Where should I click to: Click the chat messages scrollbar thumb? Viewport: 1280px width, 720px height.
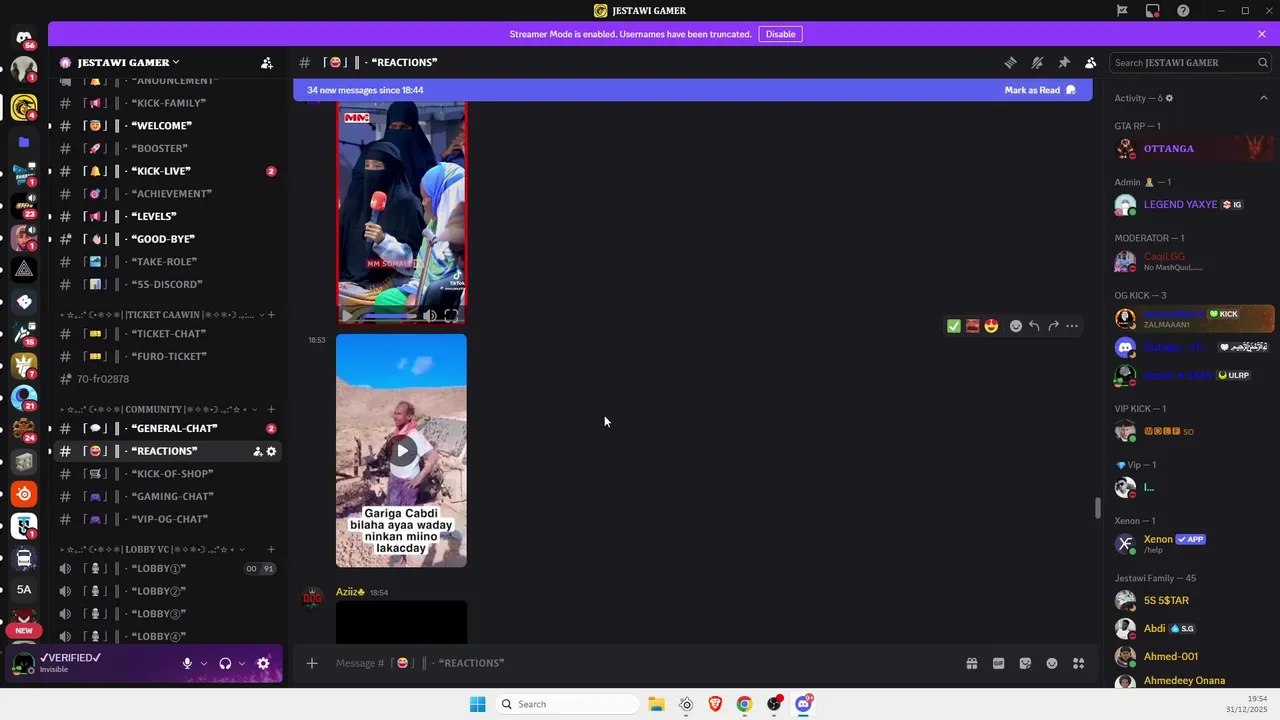(x=1097, y=507)
